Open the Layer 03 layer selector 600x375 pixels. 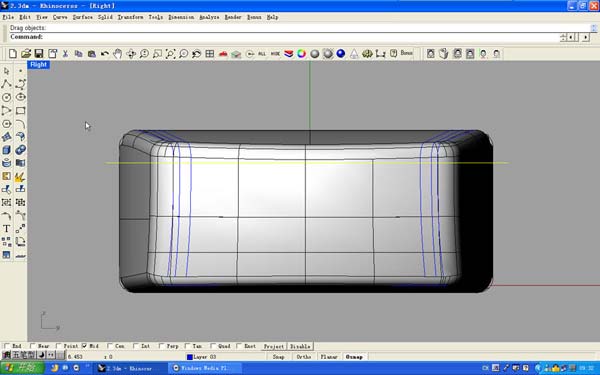(x=202, y=357)
